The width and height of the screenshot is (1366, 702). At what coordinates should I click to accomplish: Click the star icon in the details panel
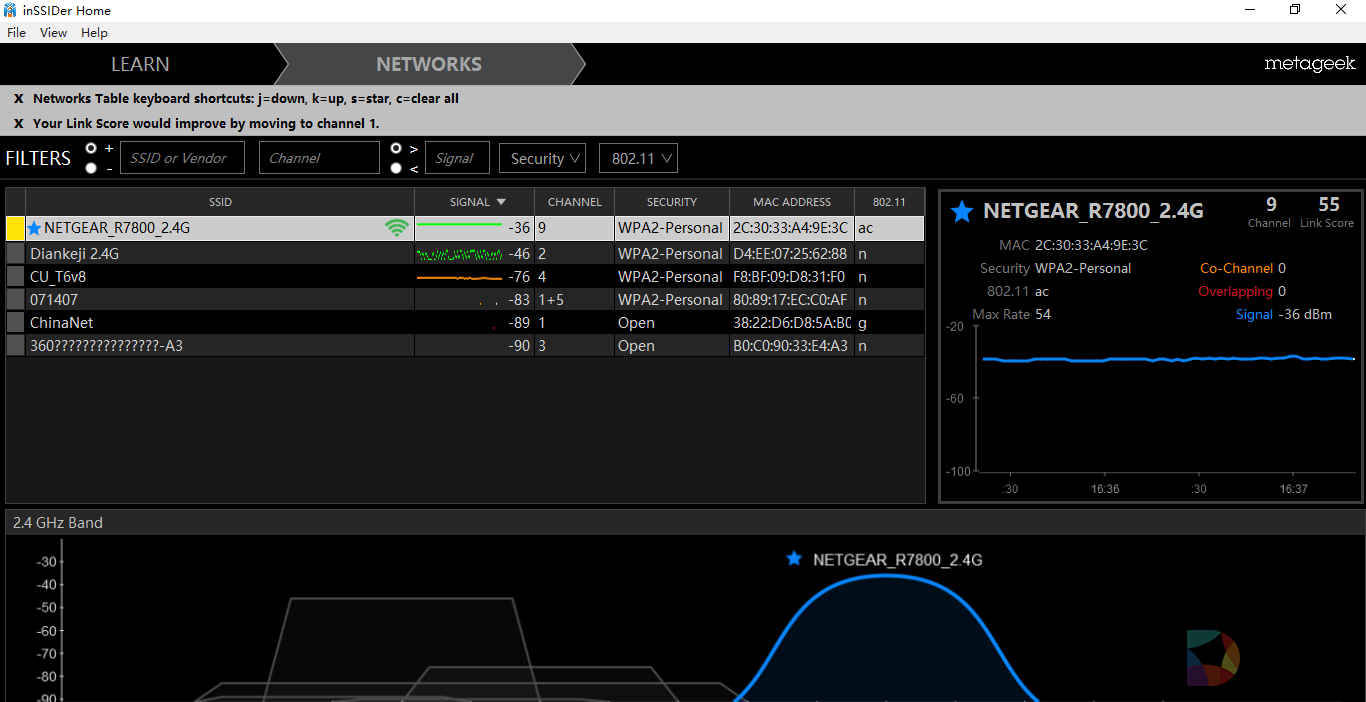[962, 211]
